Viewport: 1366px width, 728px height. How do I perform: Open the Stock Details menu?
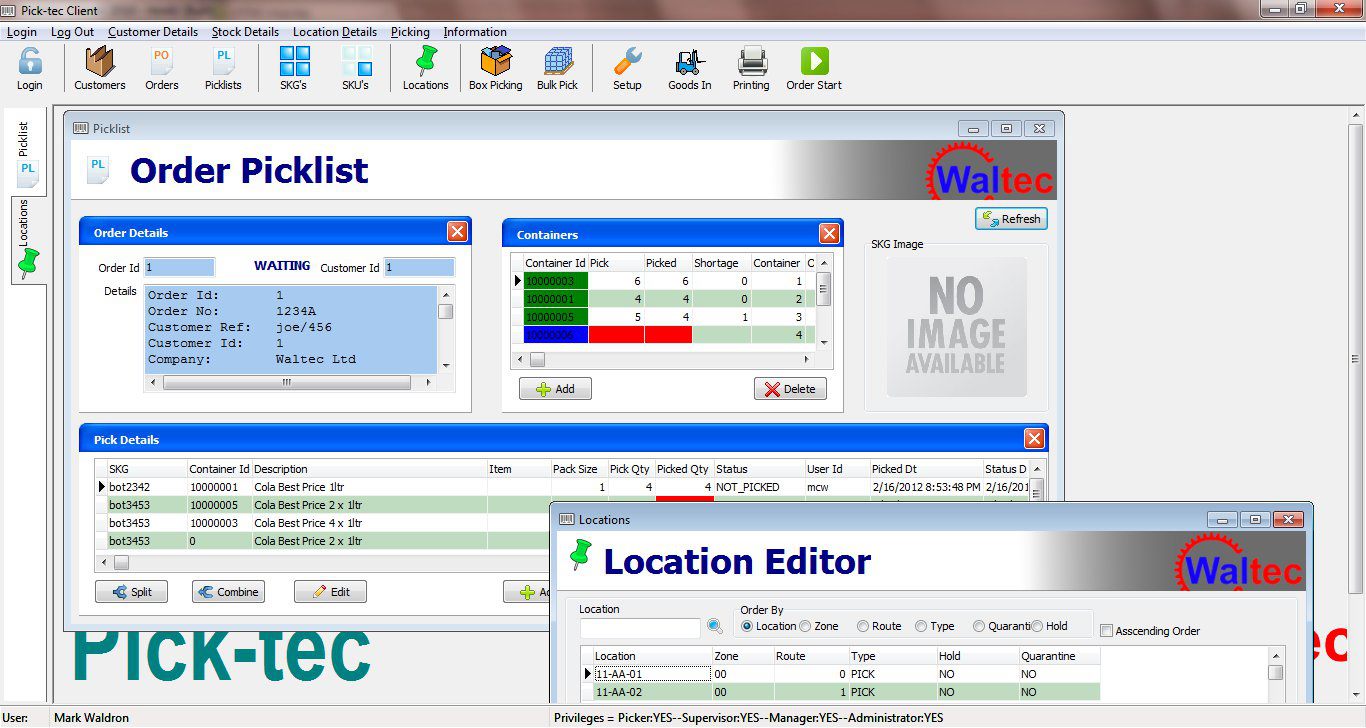pos(245,32)
